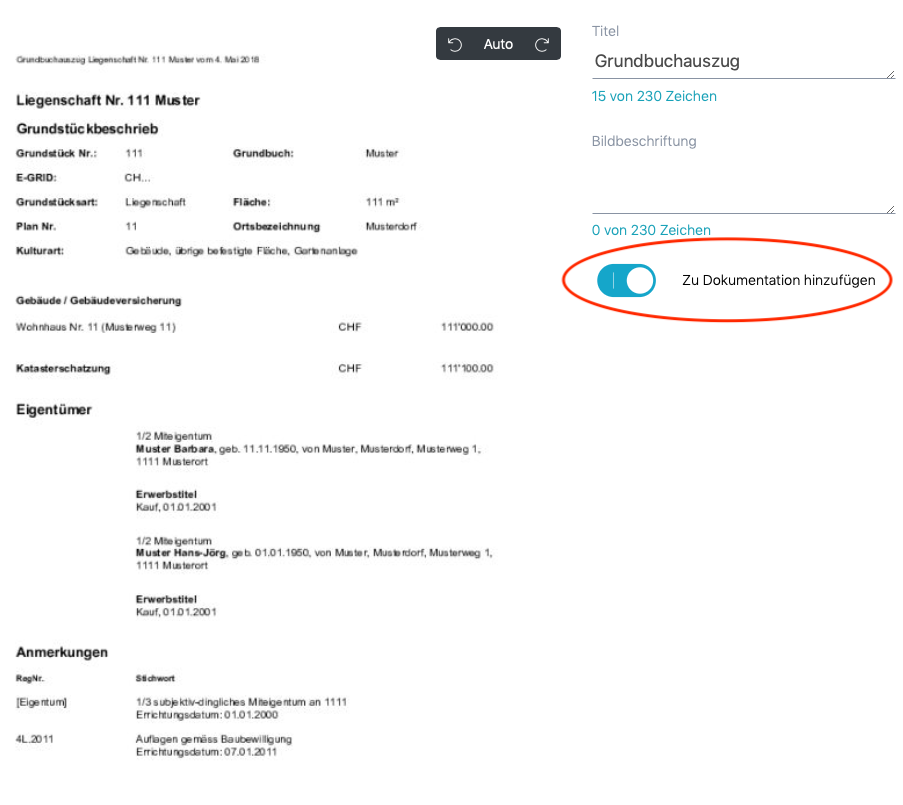Rotate the document preview clockwise
Screen dimensions: 903x805
(x=542, y=44)
